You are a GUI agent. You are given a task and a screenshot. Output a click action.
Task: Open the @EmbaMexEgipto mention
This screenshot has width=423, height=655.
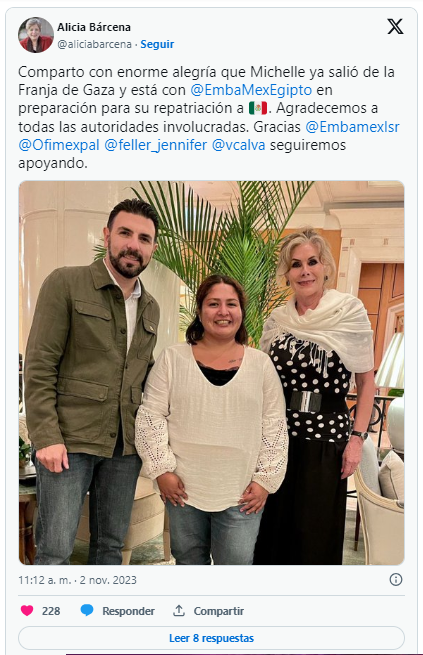[251, 90]
